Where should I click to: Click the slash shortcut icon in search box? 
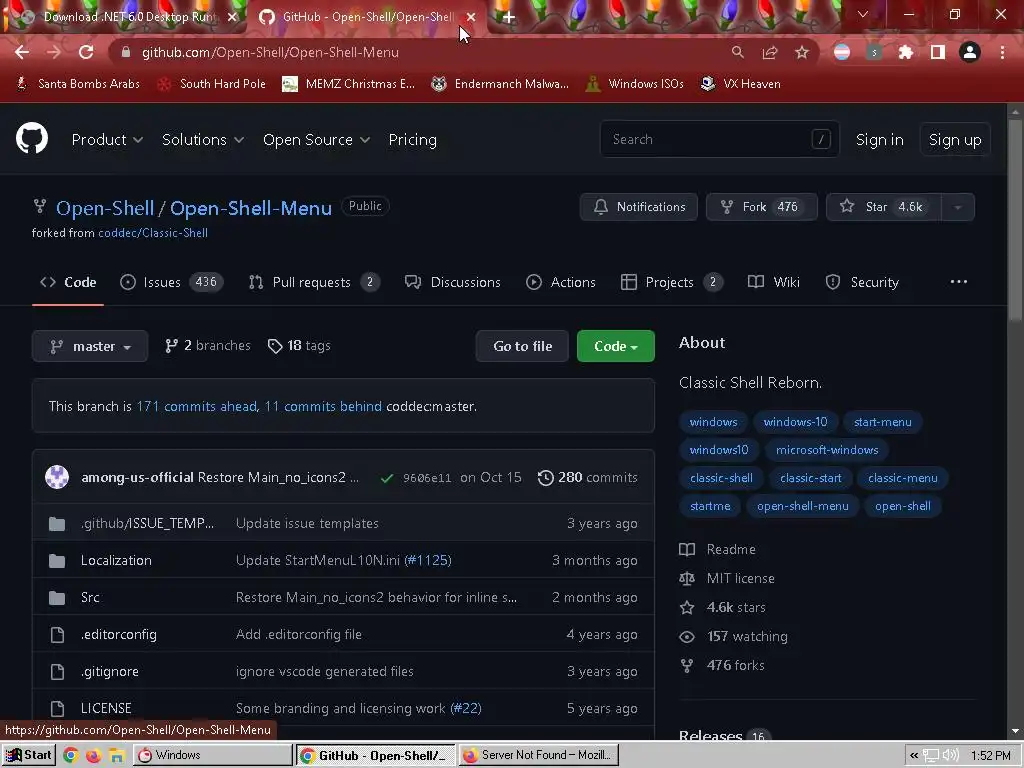tap(821, 139)
